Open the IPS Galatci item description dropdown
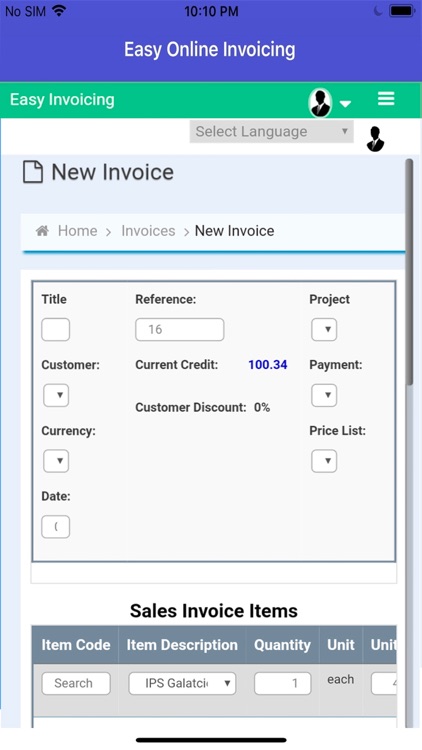Screen dimensions: 422x750 182,684
